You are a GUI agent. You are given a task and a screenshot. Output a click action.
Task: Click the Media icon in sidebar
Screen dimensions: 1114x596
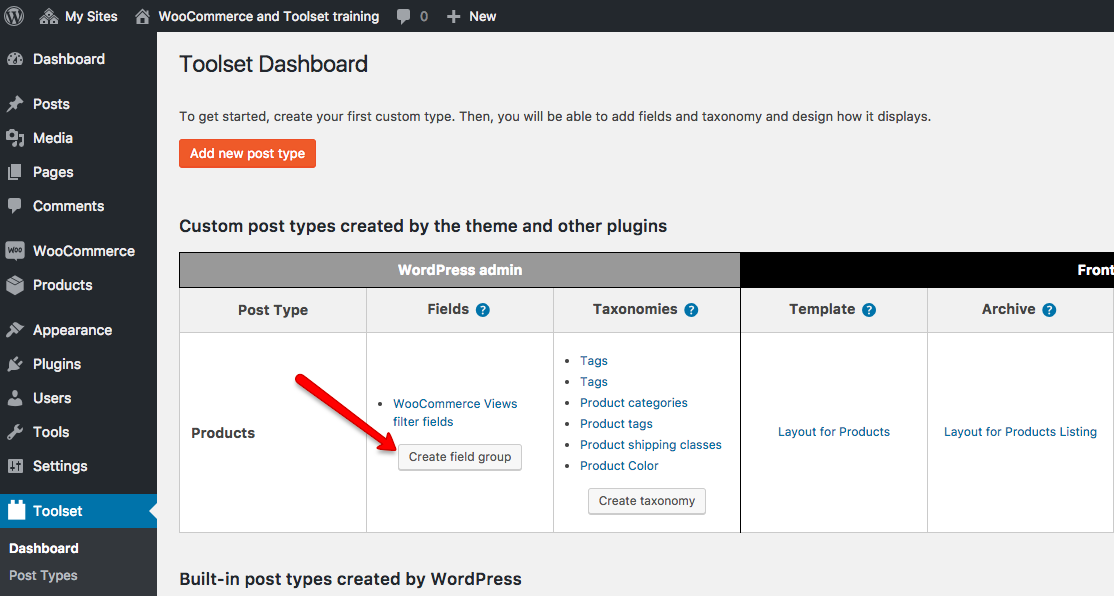(15, 139)
